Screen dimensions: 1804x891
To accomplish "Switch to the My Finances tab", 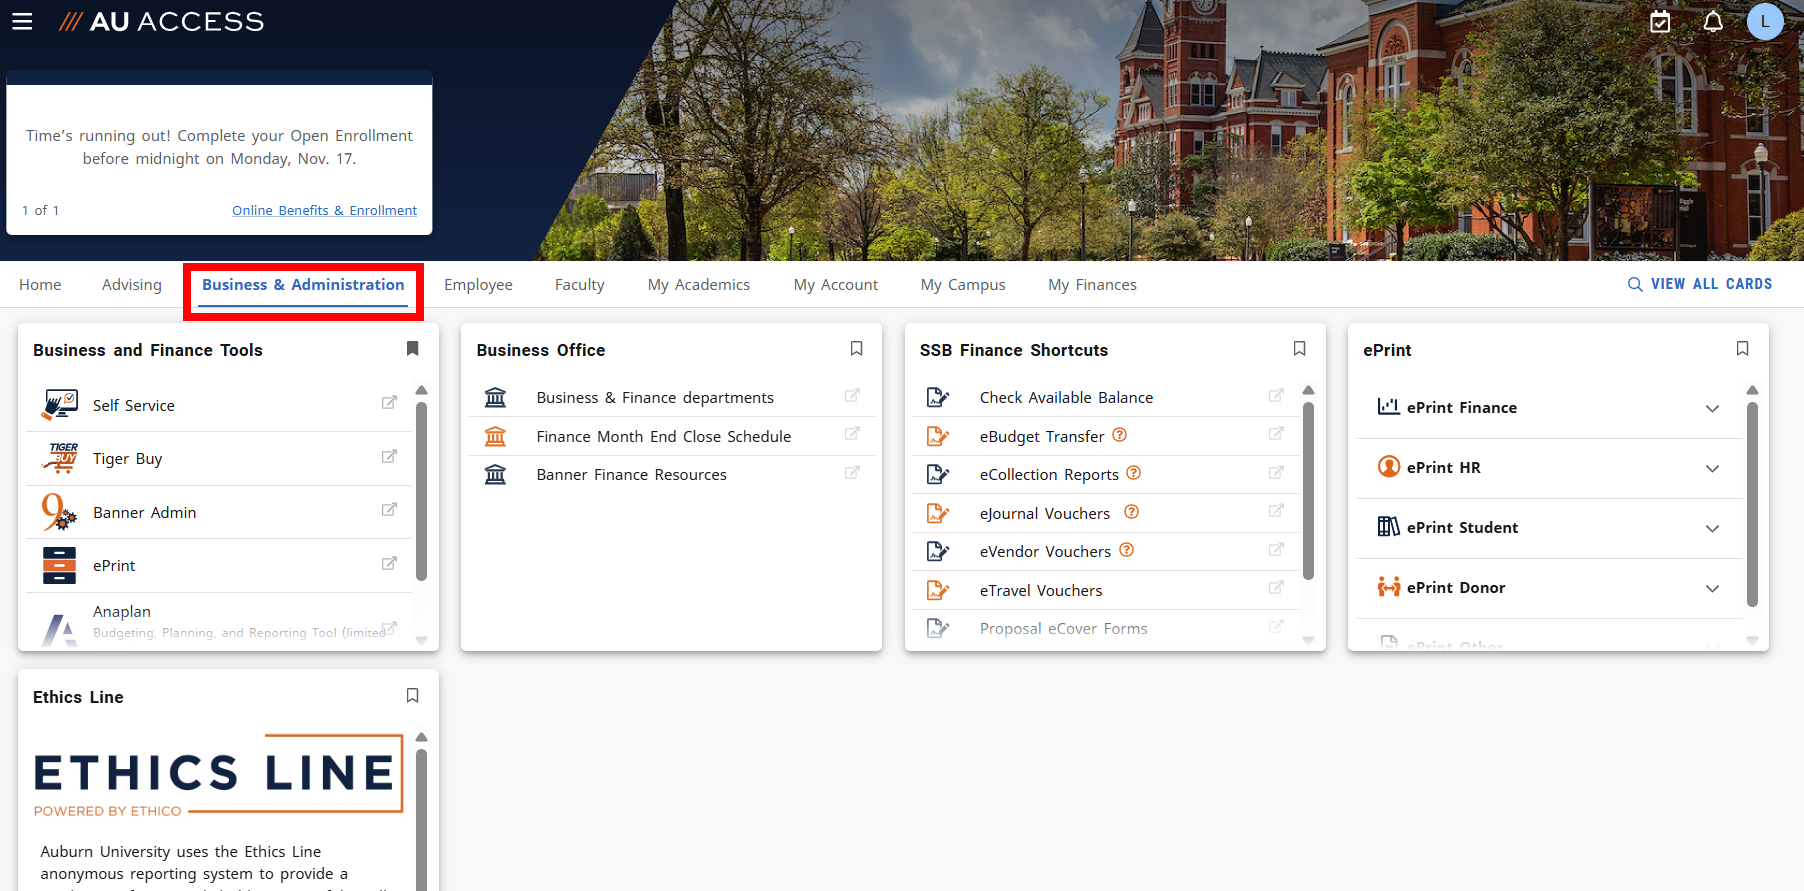I will [x=1092, y=285].
